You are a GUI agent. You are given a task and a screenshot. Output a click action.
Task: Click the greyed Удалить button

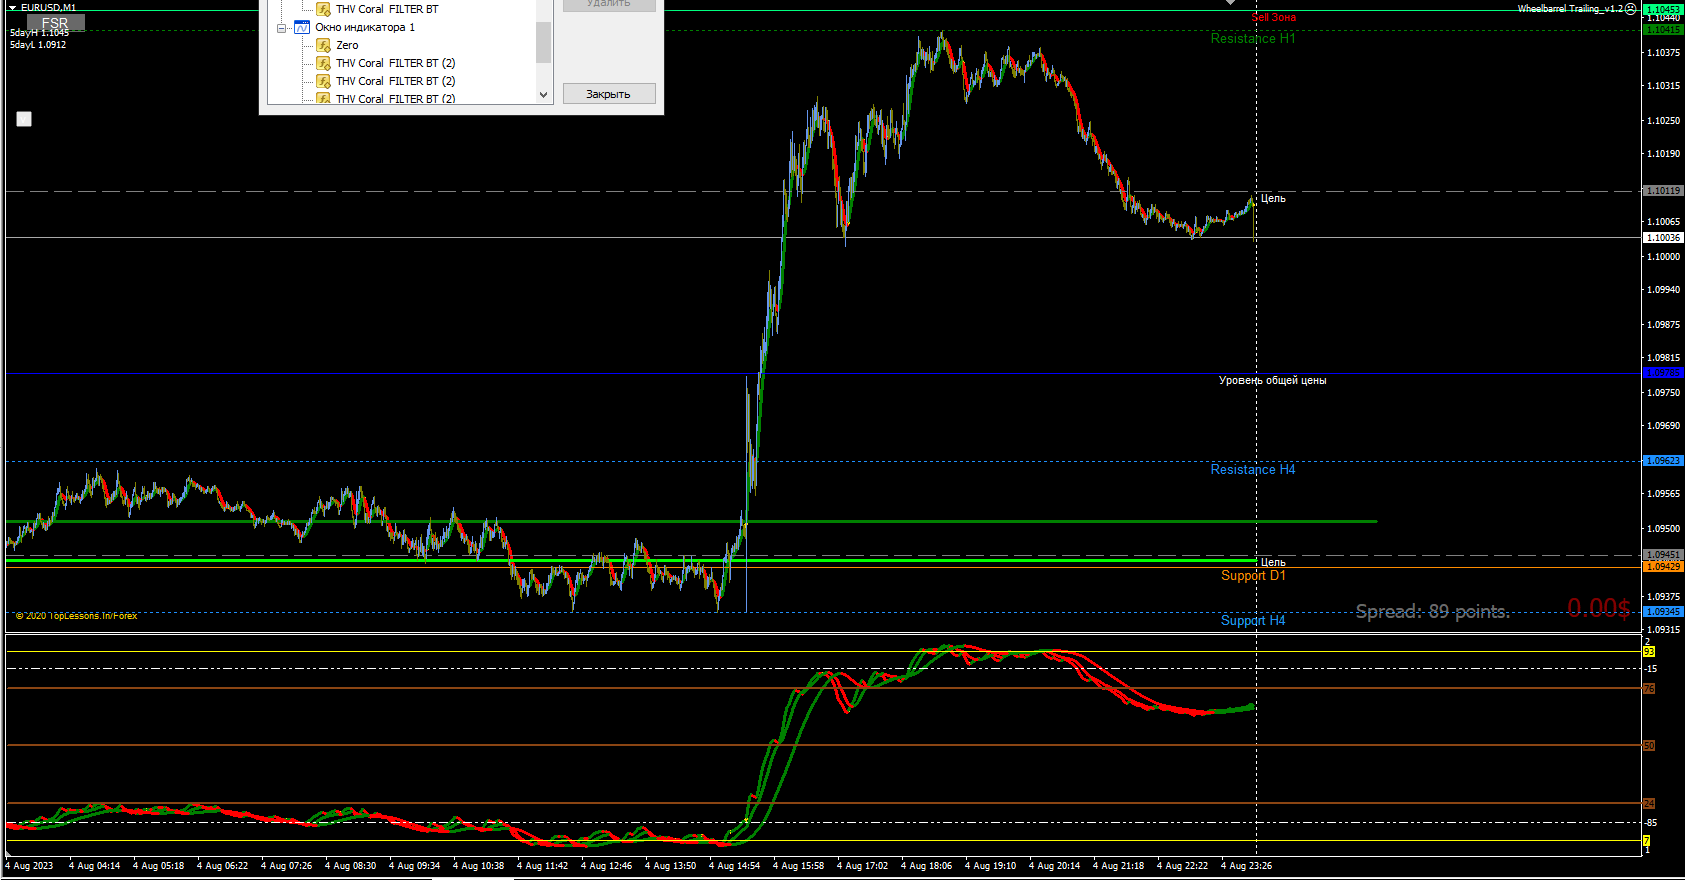(609, 4)
